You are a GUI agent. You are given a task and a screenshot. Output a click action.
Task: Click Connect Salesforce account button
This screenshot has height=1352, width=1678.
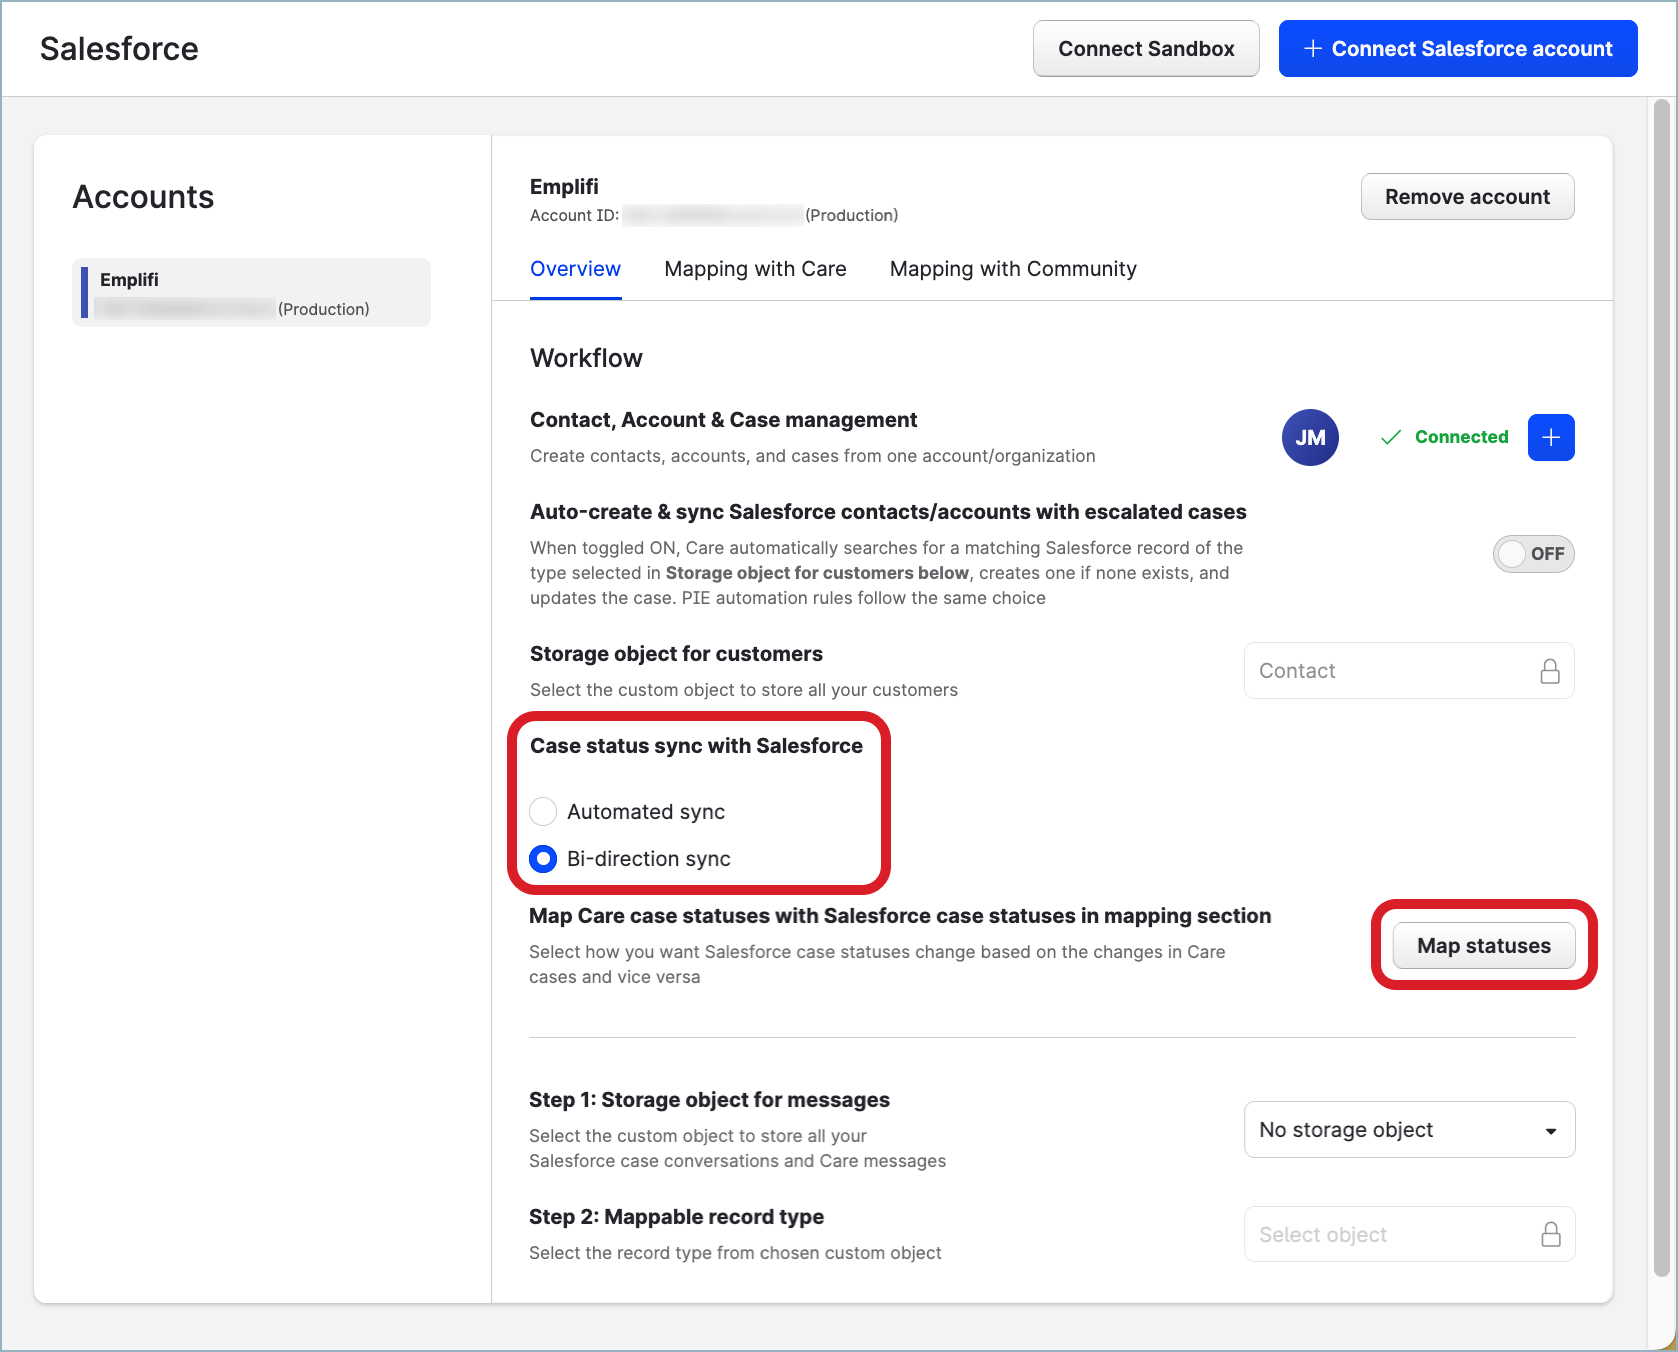(x=1458, y=48)
